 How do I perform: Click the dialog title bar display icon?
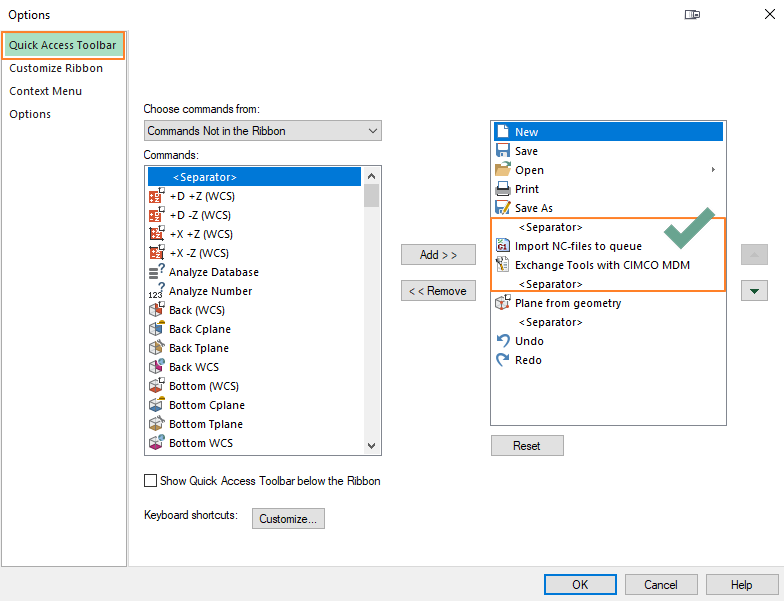(692, 14)
